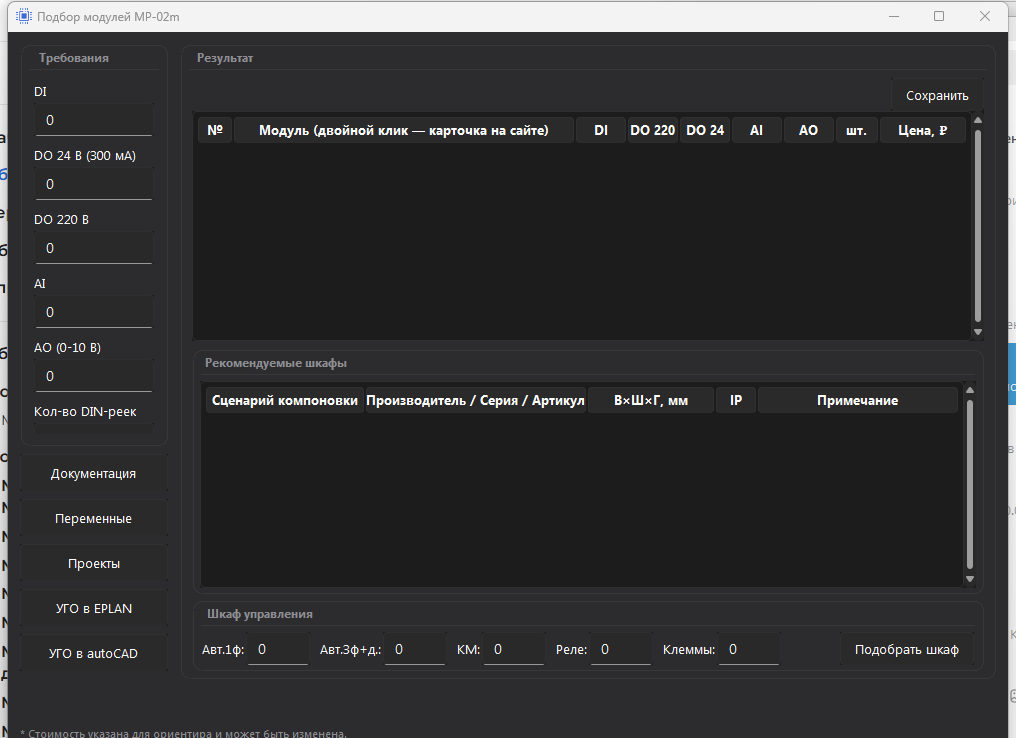Viewport: 1016px width, 738px height.
Task: Open the Документация section
Action: 93,474
